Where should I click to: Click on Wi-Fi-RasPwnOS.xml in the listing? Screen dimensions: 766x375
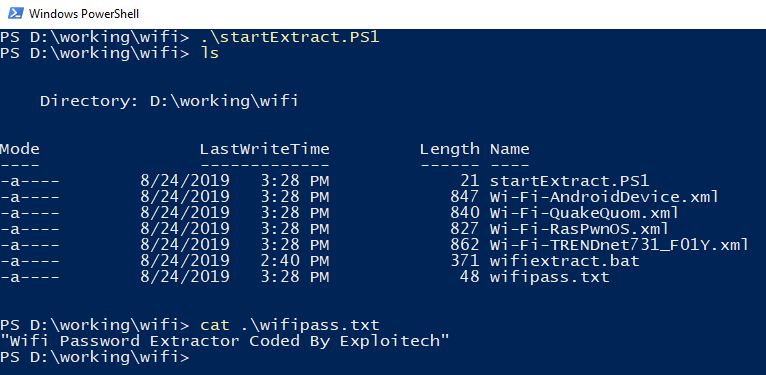tap(579, 229)
